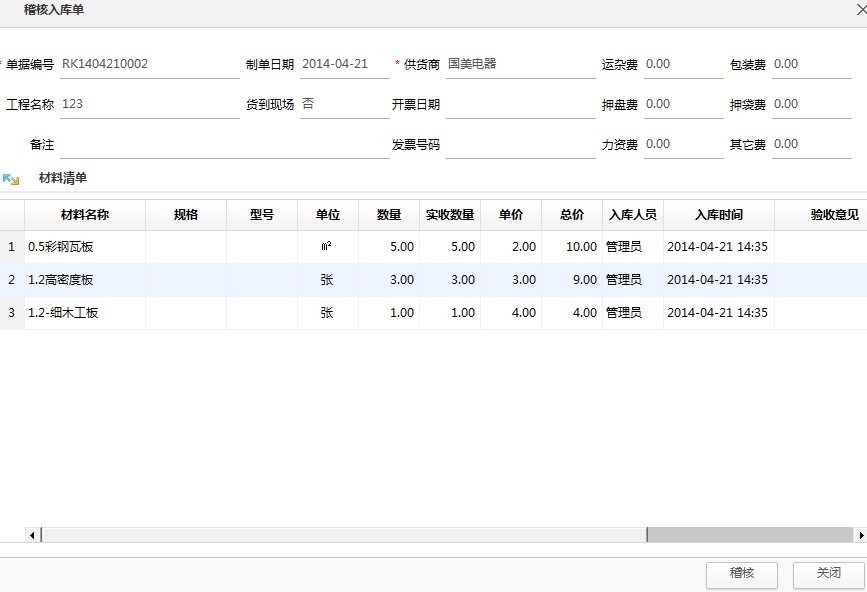Click the expand icon beside 材料清单
The width and height of the screenshot is (867, 592).
point(11,179)
